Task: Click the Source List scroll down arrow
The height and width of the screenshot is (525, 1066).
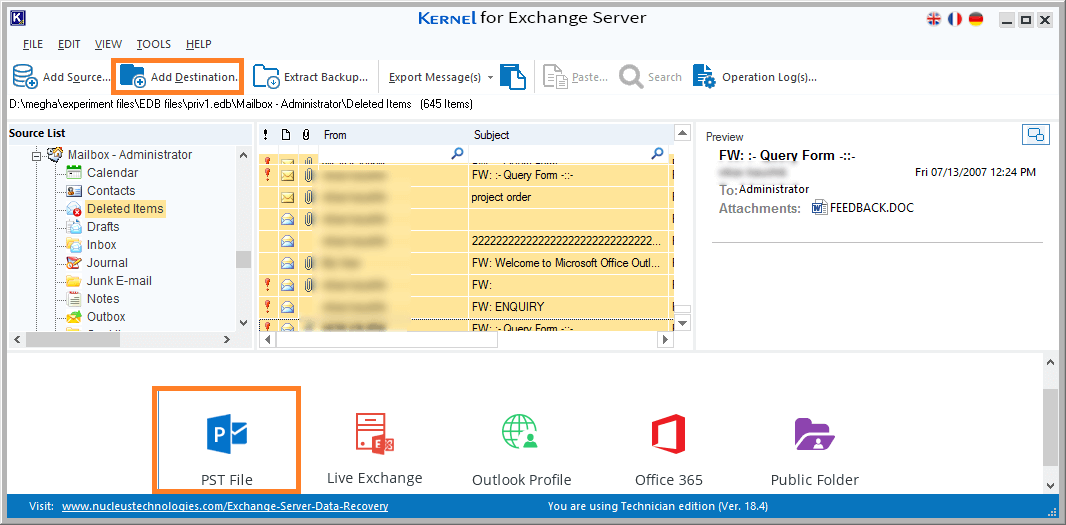Action: [x=244, y=322]
